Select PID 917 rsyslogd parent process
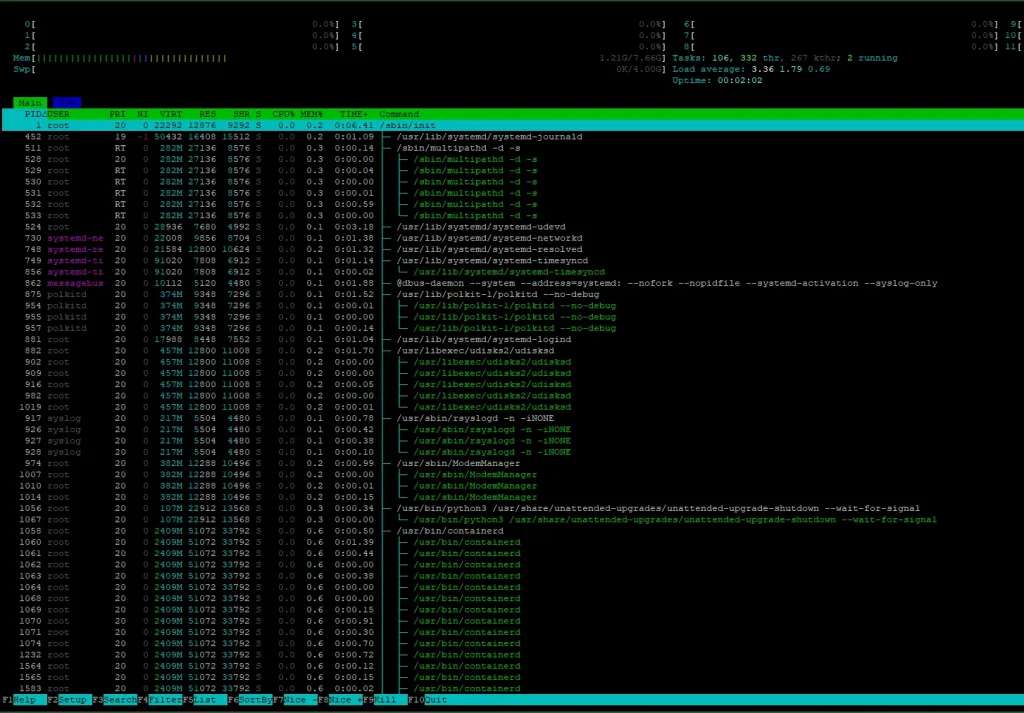 click(512, 419)
